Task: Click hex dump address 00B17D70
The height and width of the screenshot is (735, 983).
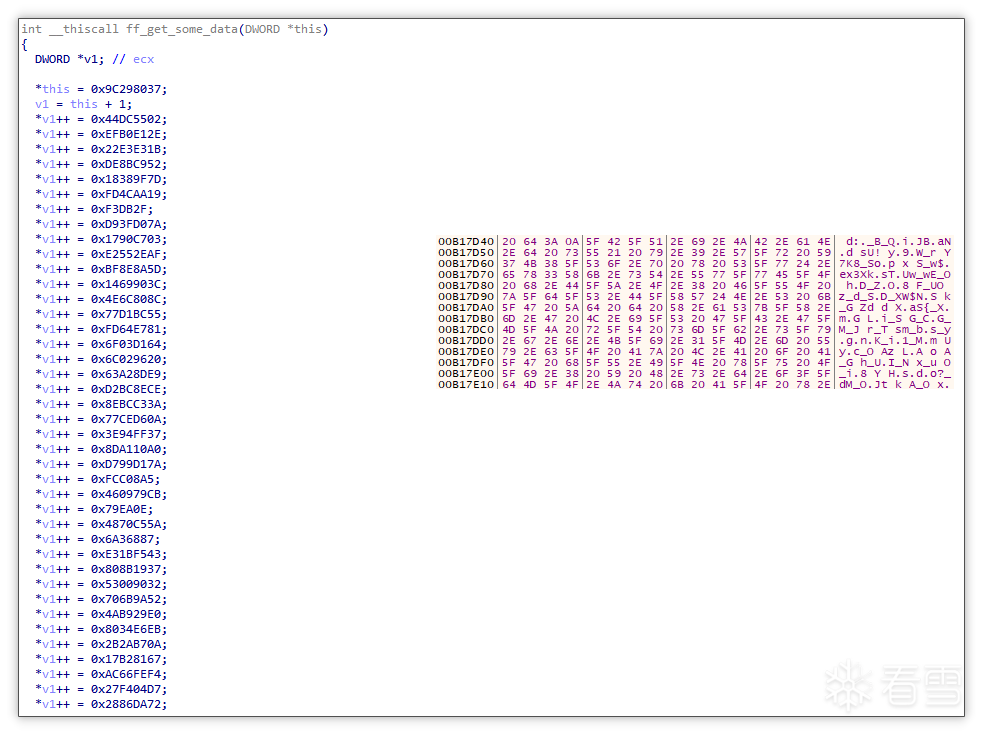Action: pyautogui.click(x=466, y=275)
